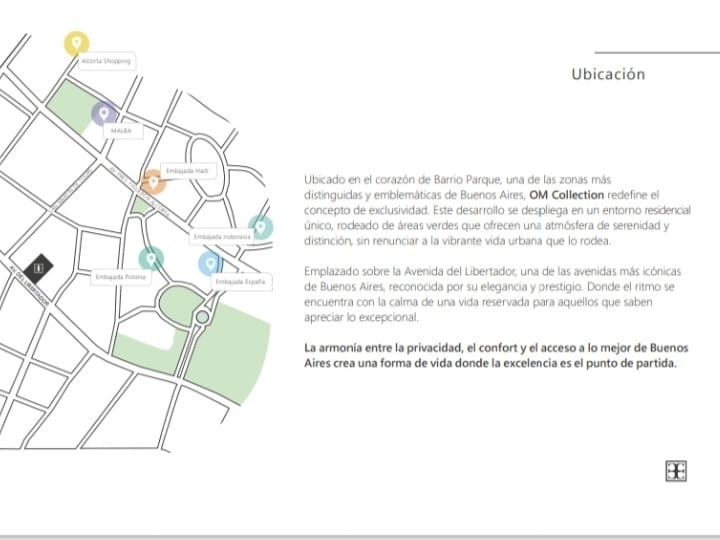Select the teal Embajada Polonia pin
Viewport: 720px width, 540px height.
point(151,258)
